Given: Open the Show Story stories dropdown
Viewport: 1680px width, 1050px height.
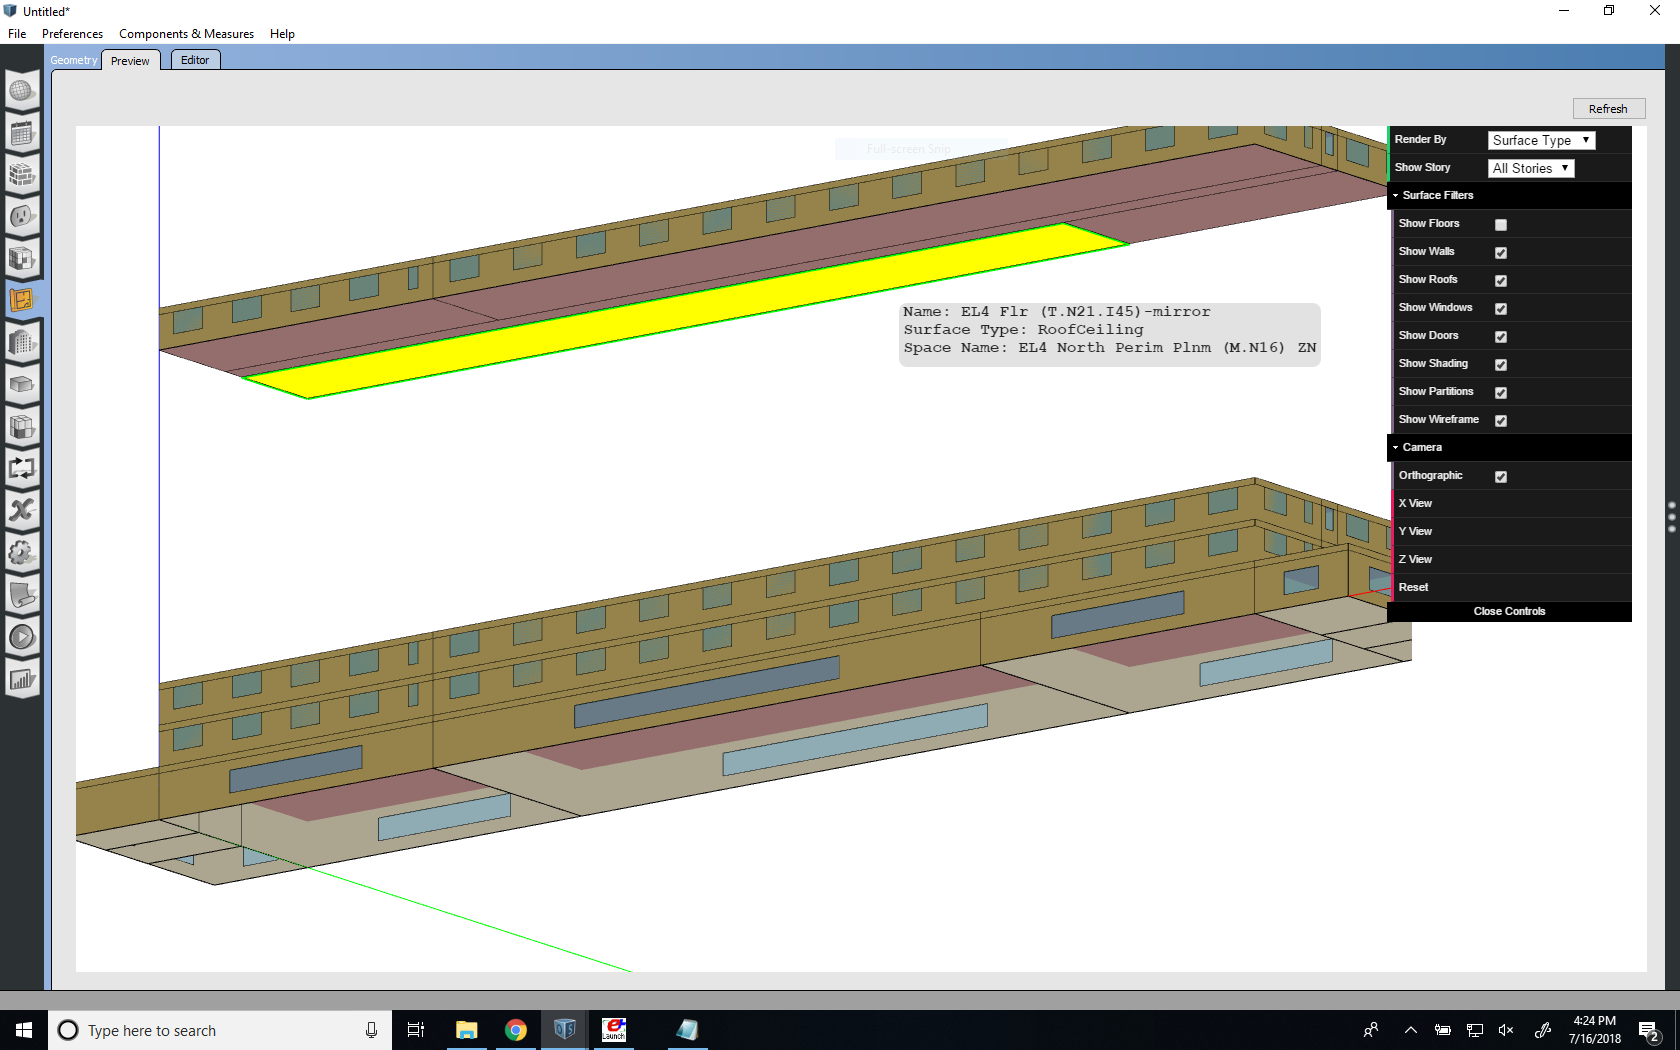Looking at the screenshot, I should coord(1530,168).
